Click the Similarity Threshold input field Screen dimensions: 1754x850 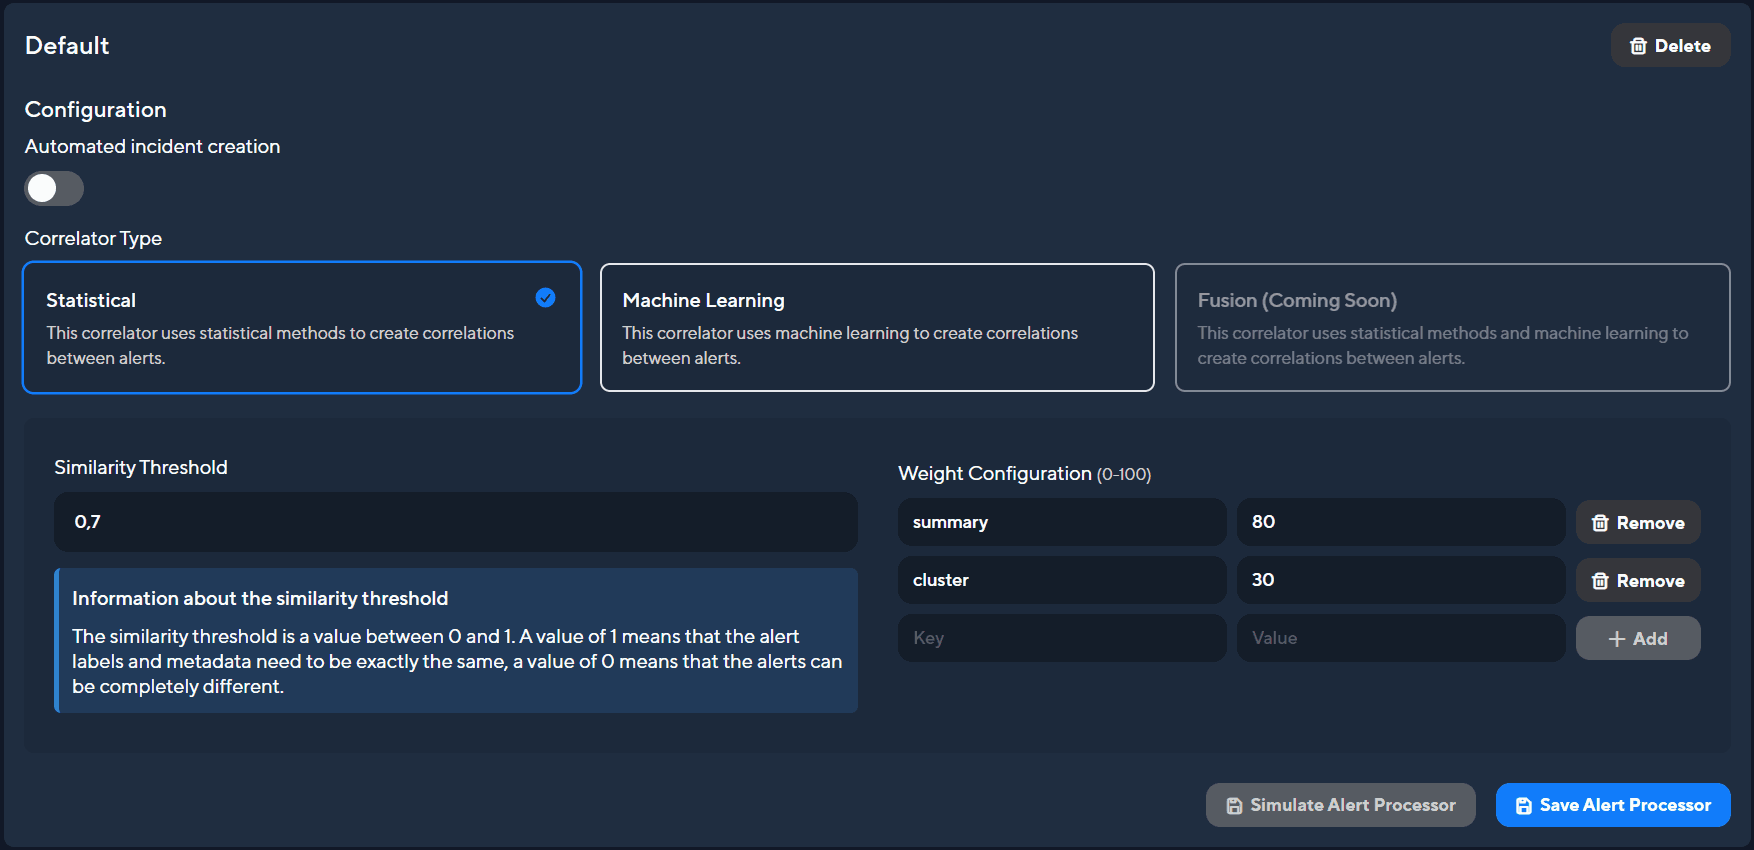[x=456, y=522]
